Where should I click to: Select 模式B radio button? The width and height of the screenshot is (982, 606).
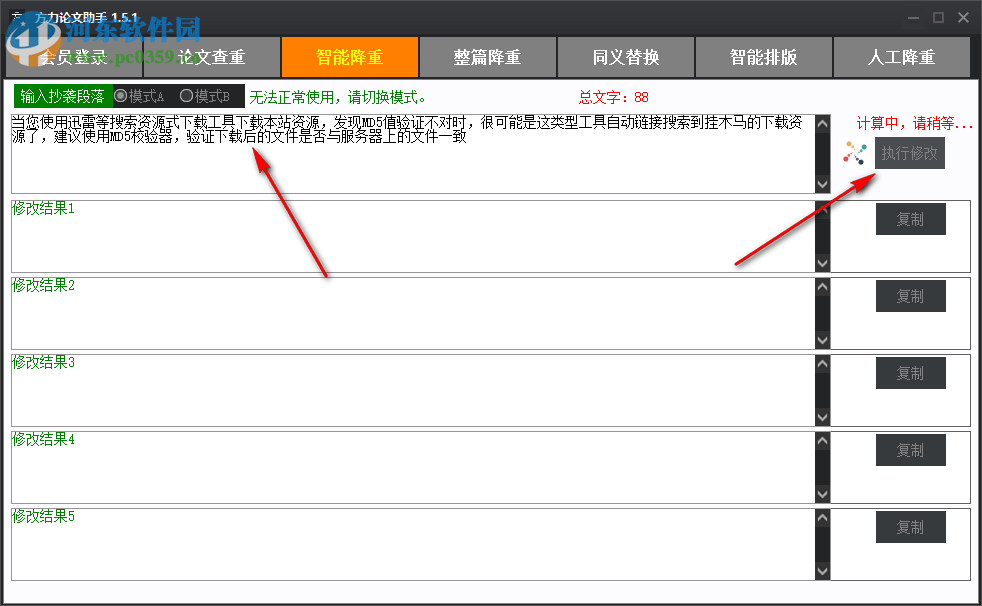click(185, 96)
